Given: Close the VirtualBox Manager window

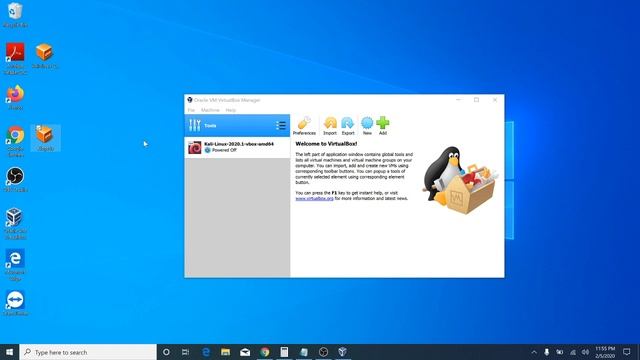Looking at the screenshot, I should point(495,100).
